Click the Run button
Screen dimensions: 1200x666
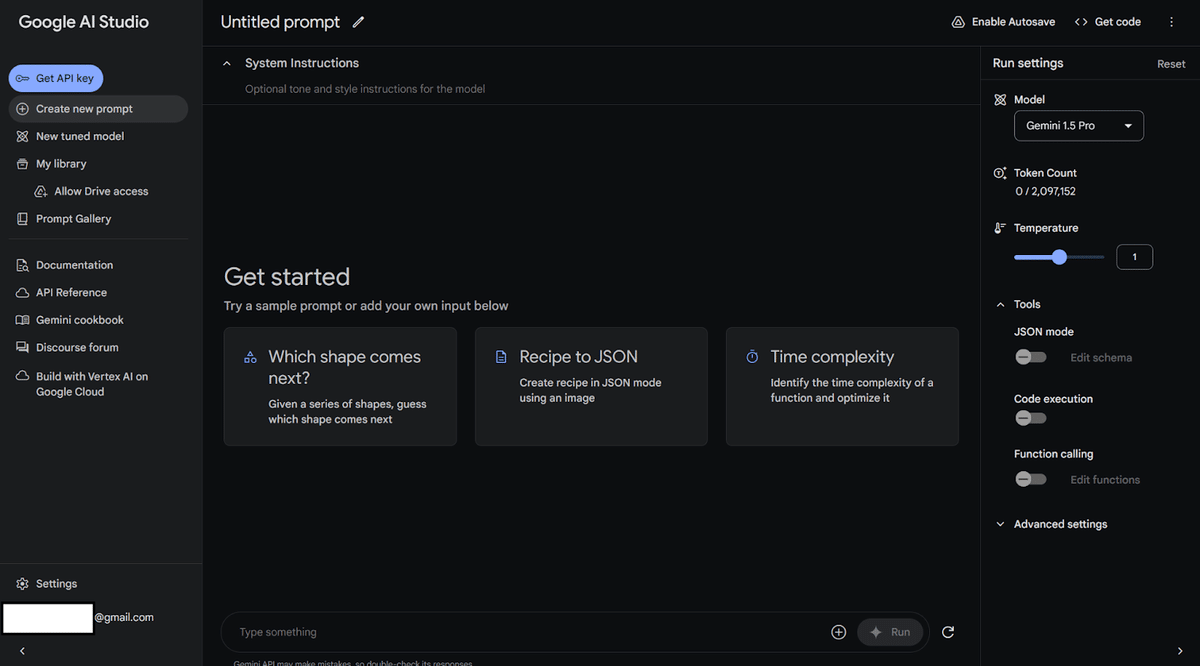coord(890,632)
